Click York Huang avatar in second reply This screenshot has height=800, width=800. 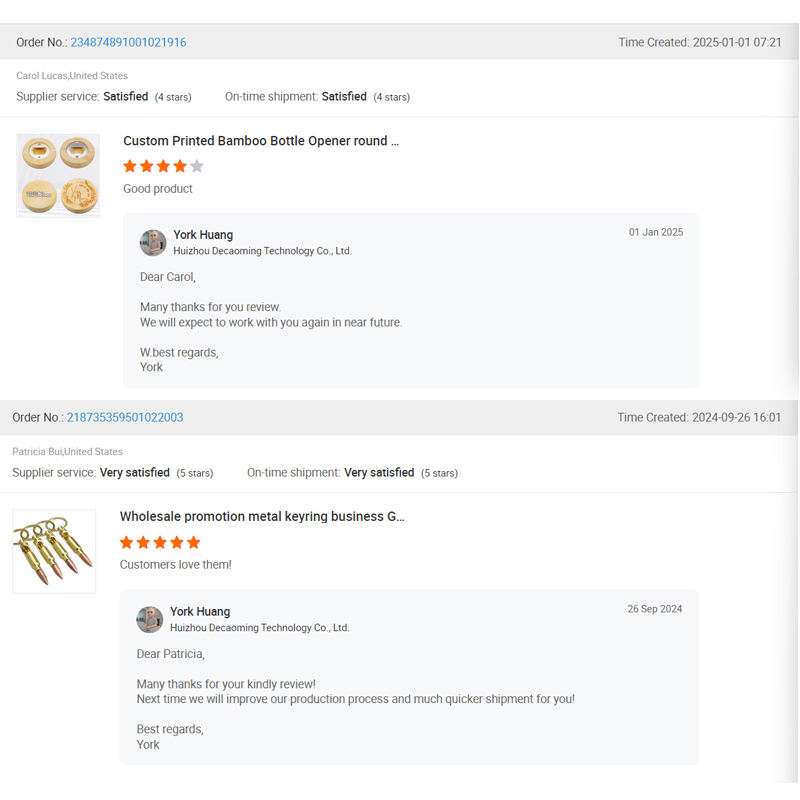point(150,619)
